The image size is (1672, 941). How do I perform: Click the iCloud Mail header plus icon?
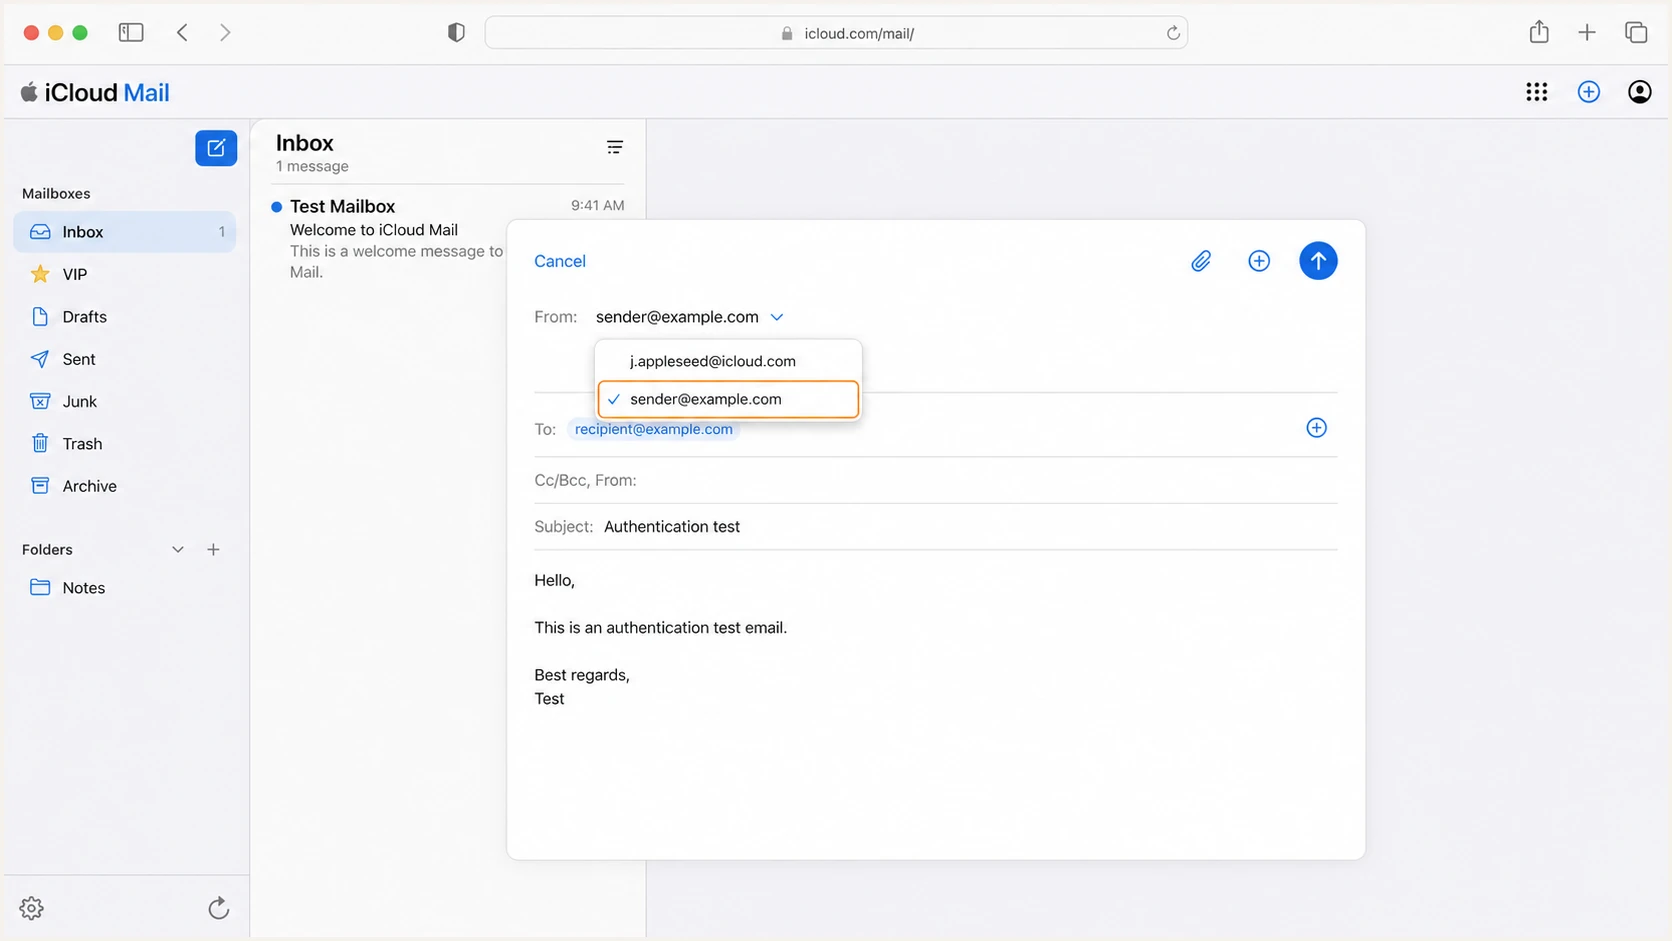(x=1589, y=92)
